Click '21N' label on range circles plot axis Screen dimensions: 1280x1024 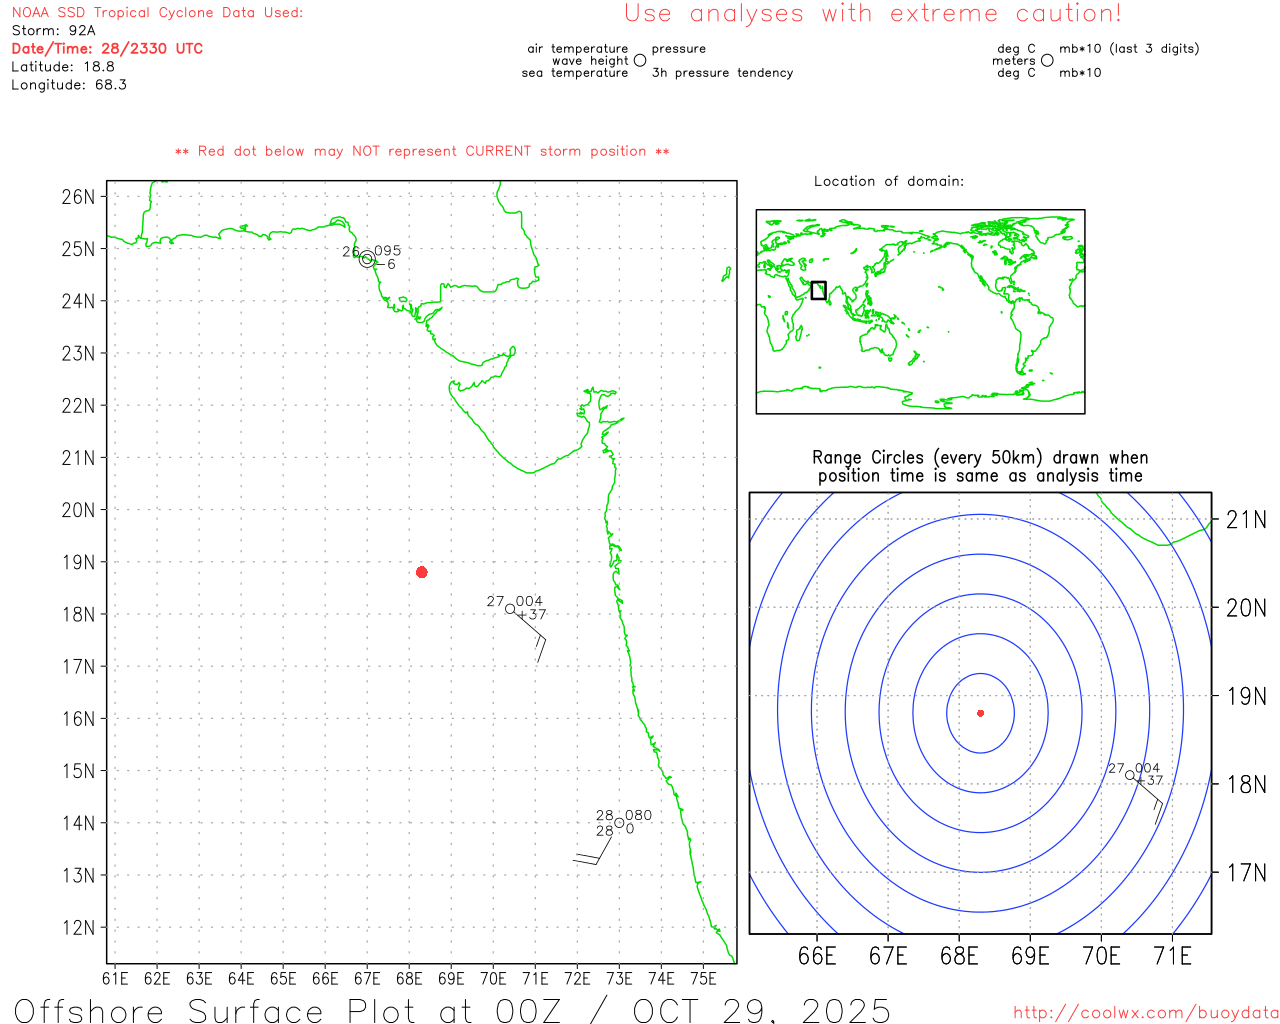pos(1246,520)
